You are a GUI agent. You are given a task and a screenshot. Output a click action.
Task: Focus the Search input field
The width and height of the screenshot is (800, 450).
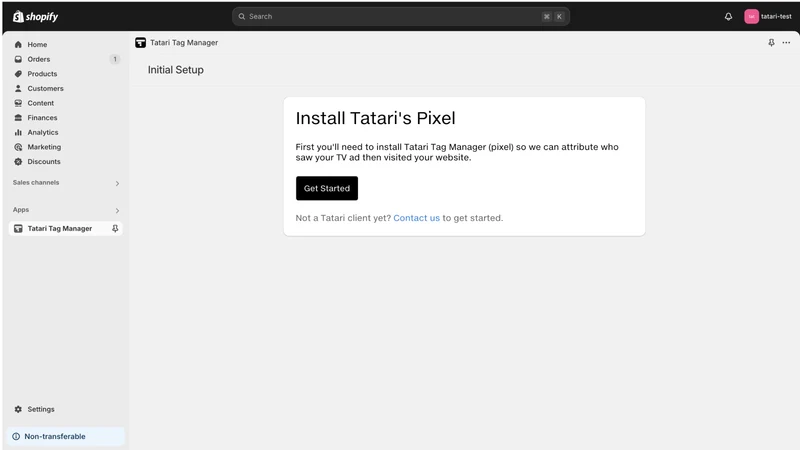coord(401,16)
